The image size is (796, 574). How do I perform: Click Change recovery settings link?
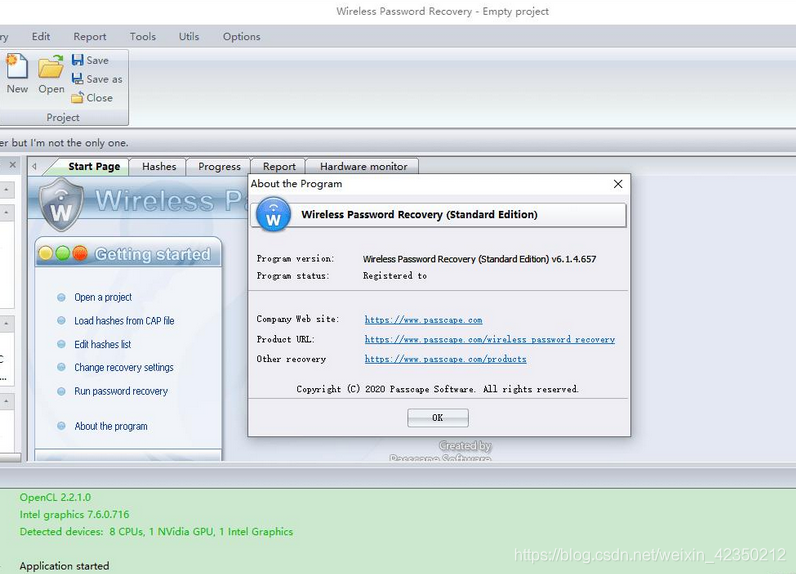[x=124, y=367]
